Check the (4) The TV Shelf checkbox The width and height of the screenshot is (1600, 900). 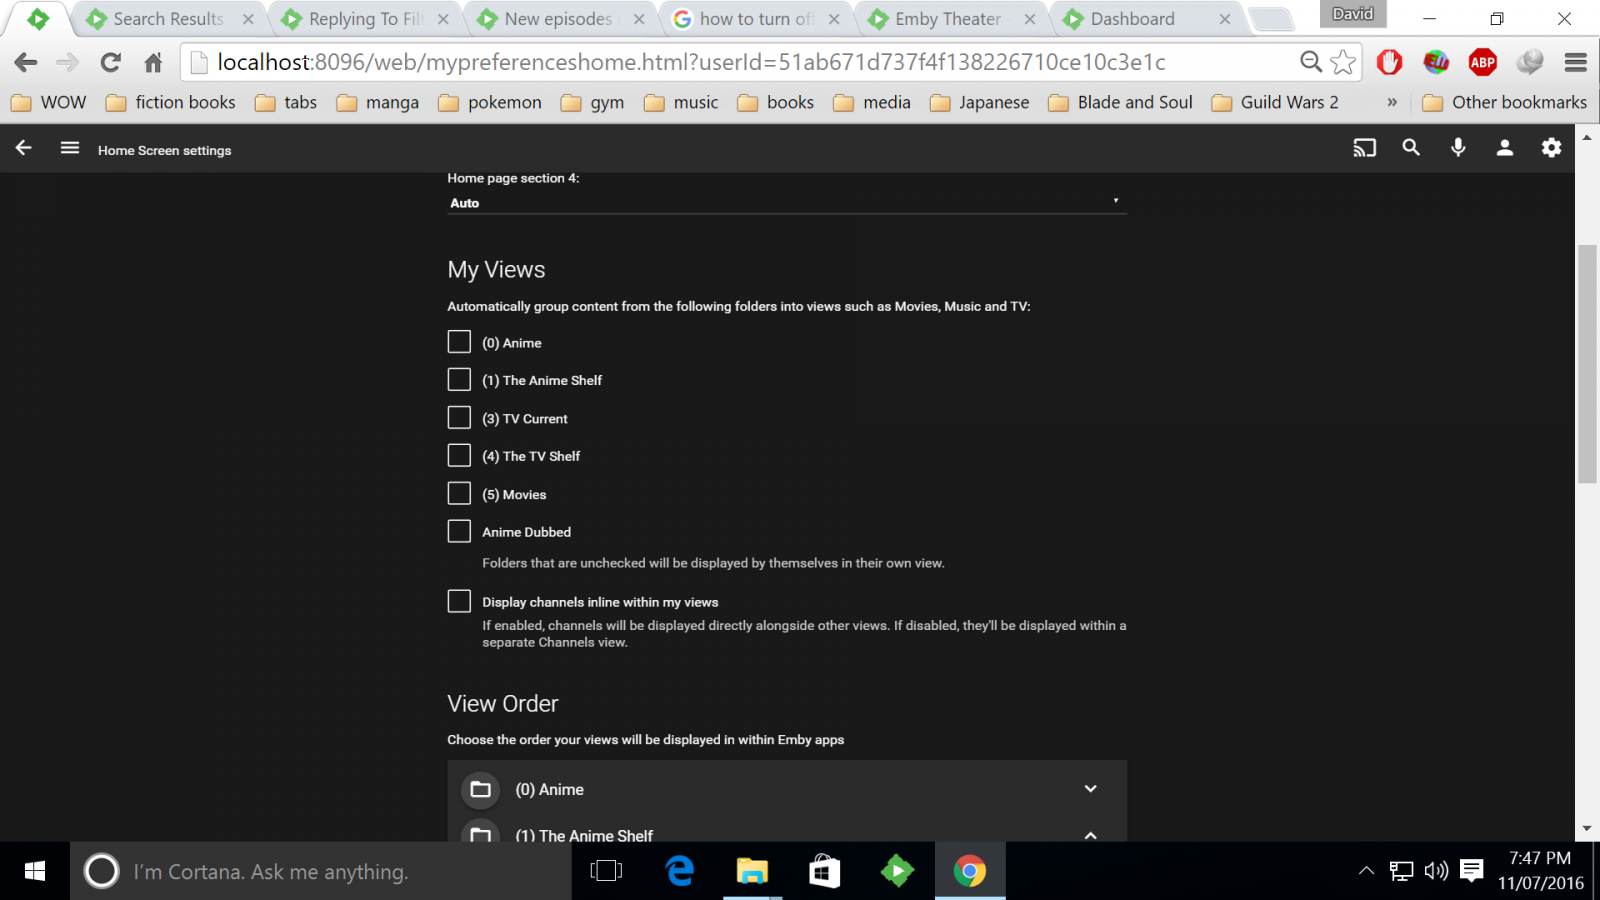(459, 456)
